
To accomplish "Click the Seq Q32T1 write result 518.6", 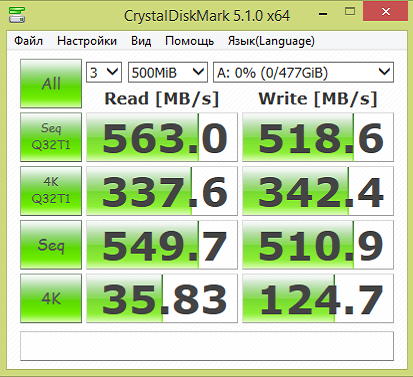I will click(318, 137).
